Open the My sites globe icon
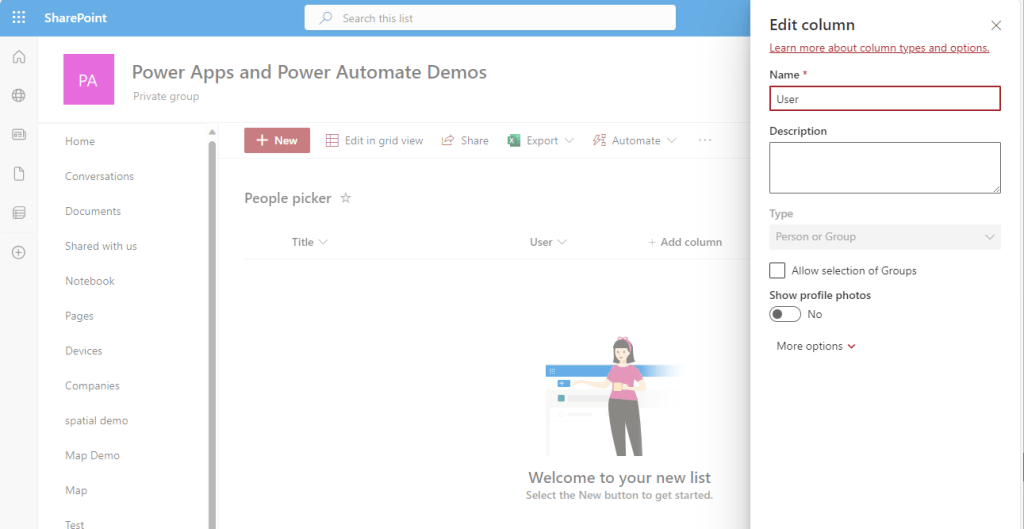This screenshot has width=1024, height=529. [x=18, y=96]
